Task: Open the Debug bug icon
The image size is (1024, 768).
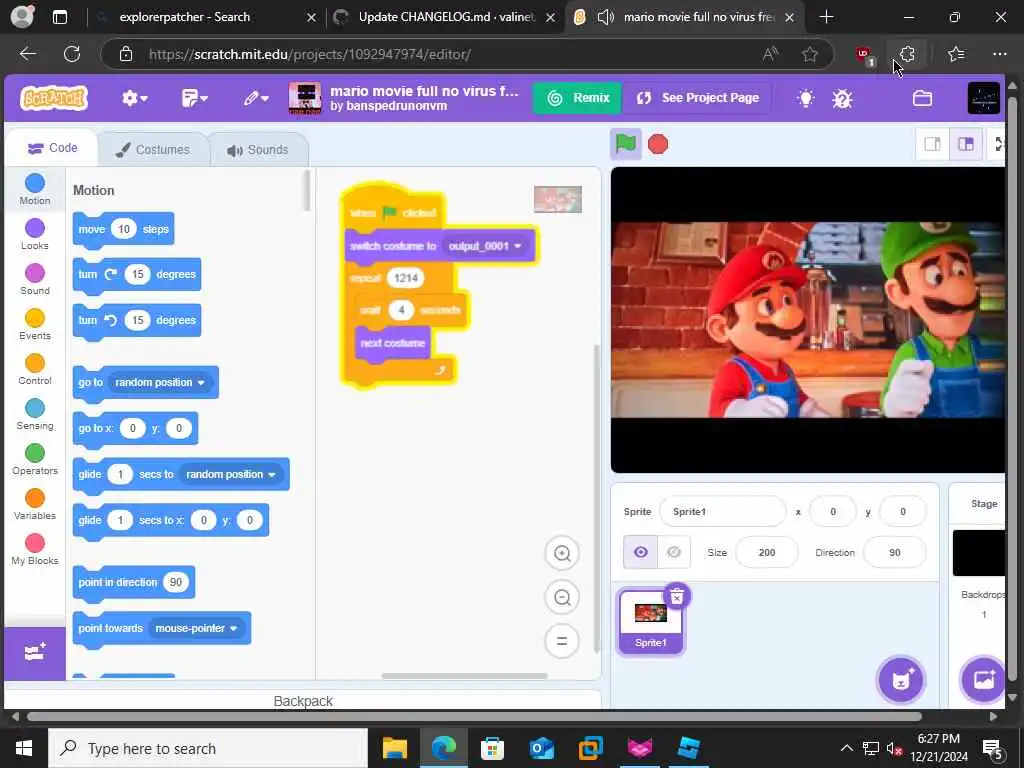Action: point(842,99)
